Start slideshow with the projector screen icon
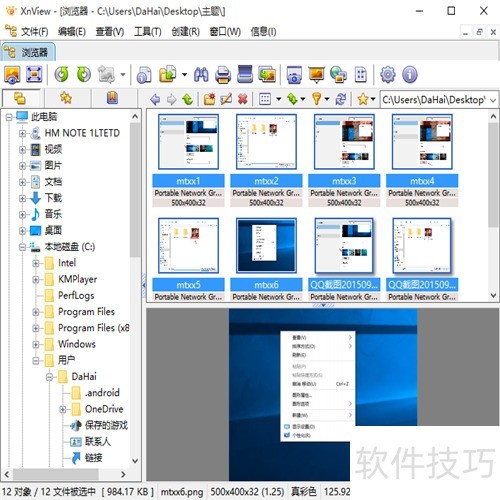 tap(316, 74)
